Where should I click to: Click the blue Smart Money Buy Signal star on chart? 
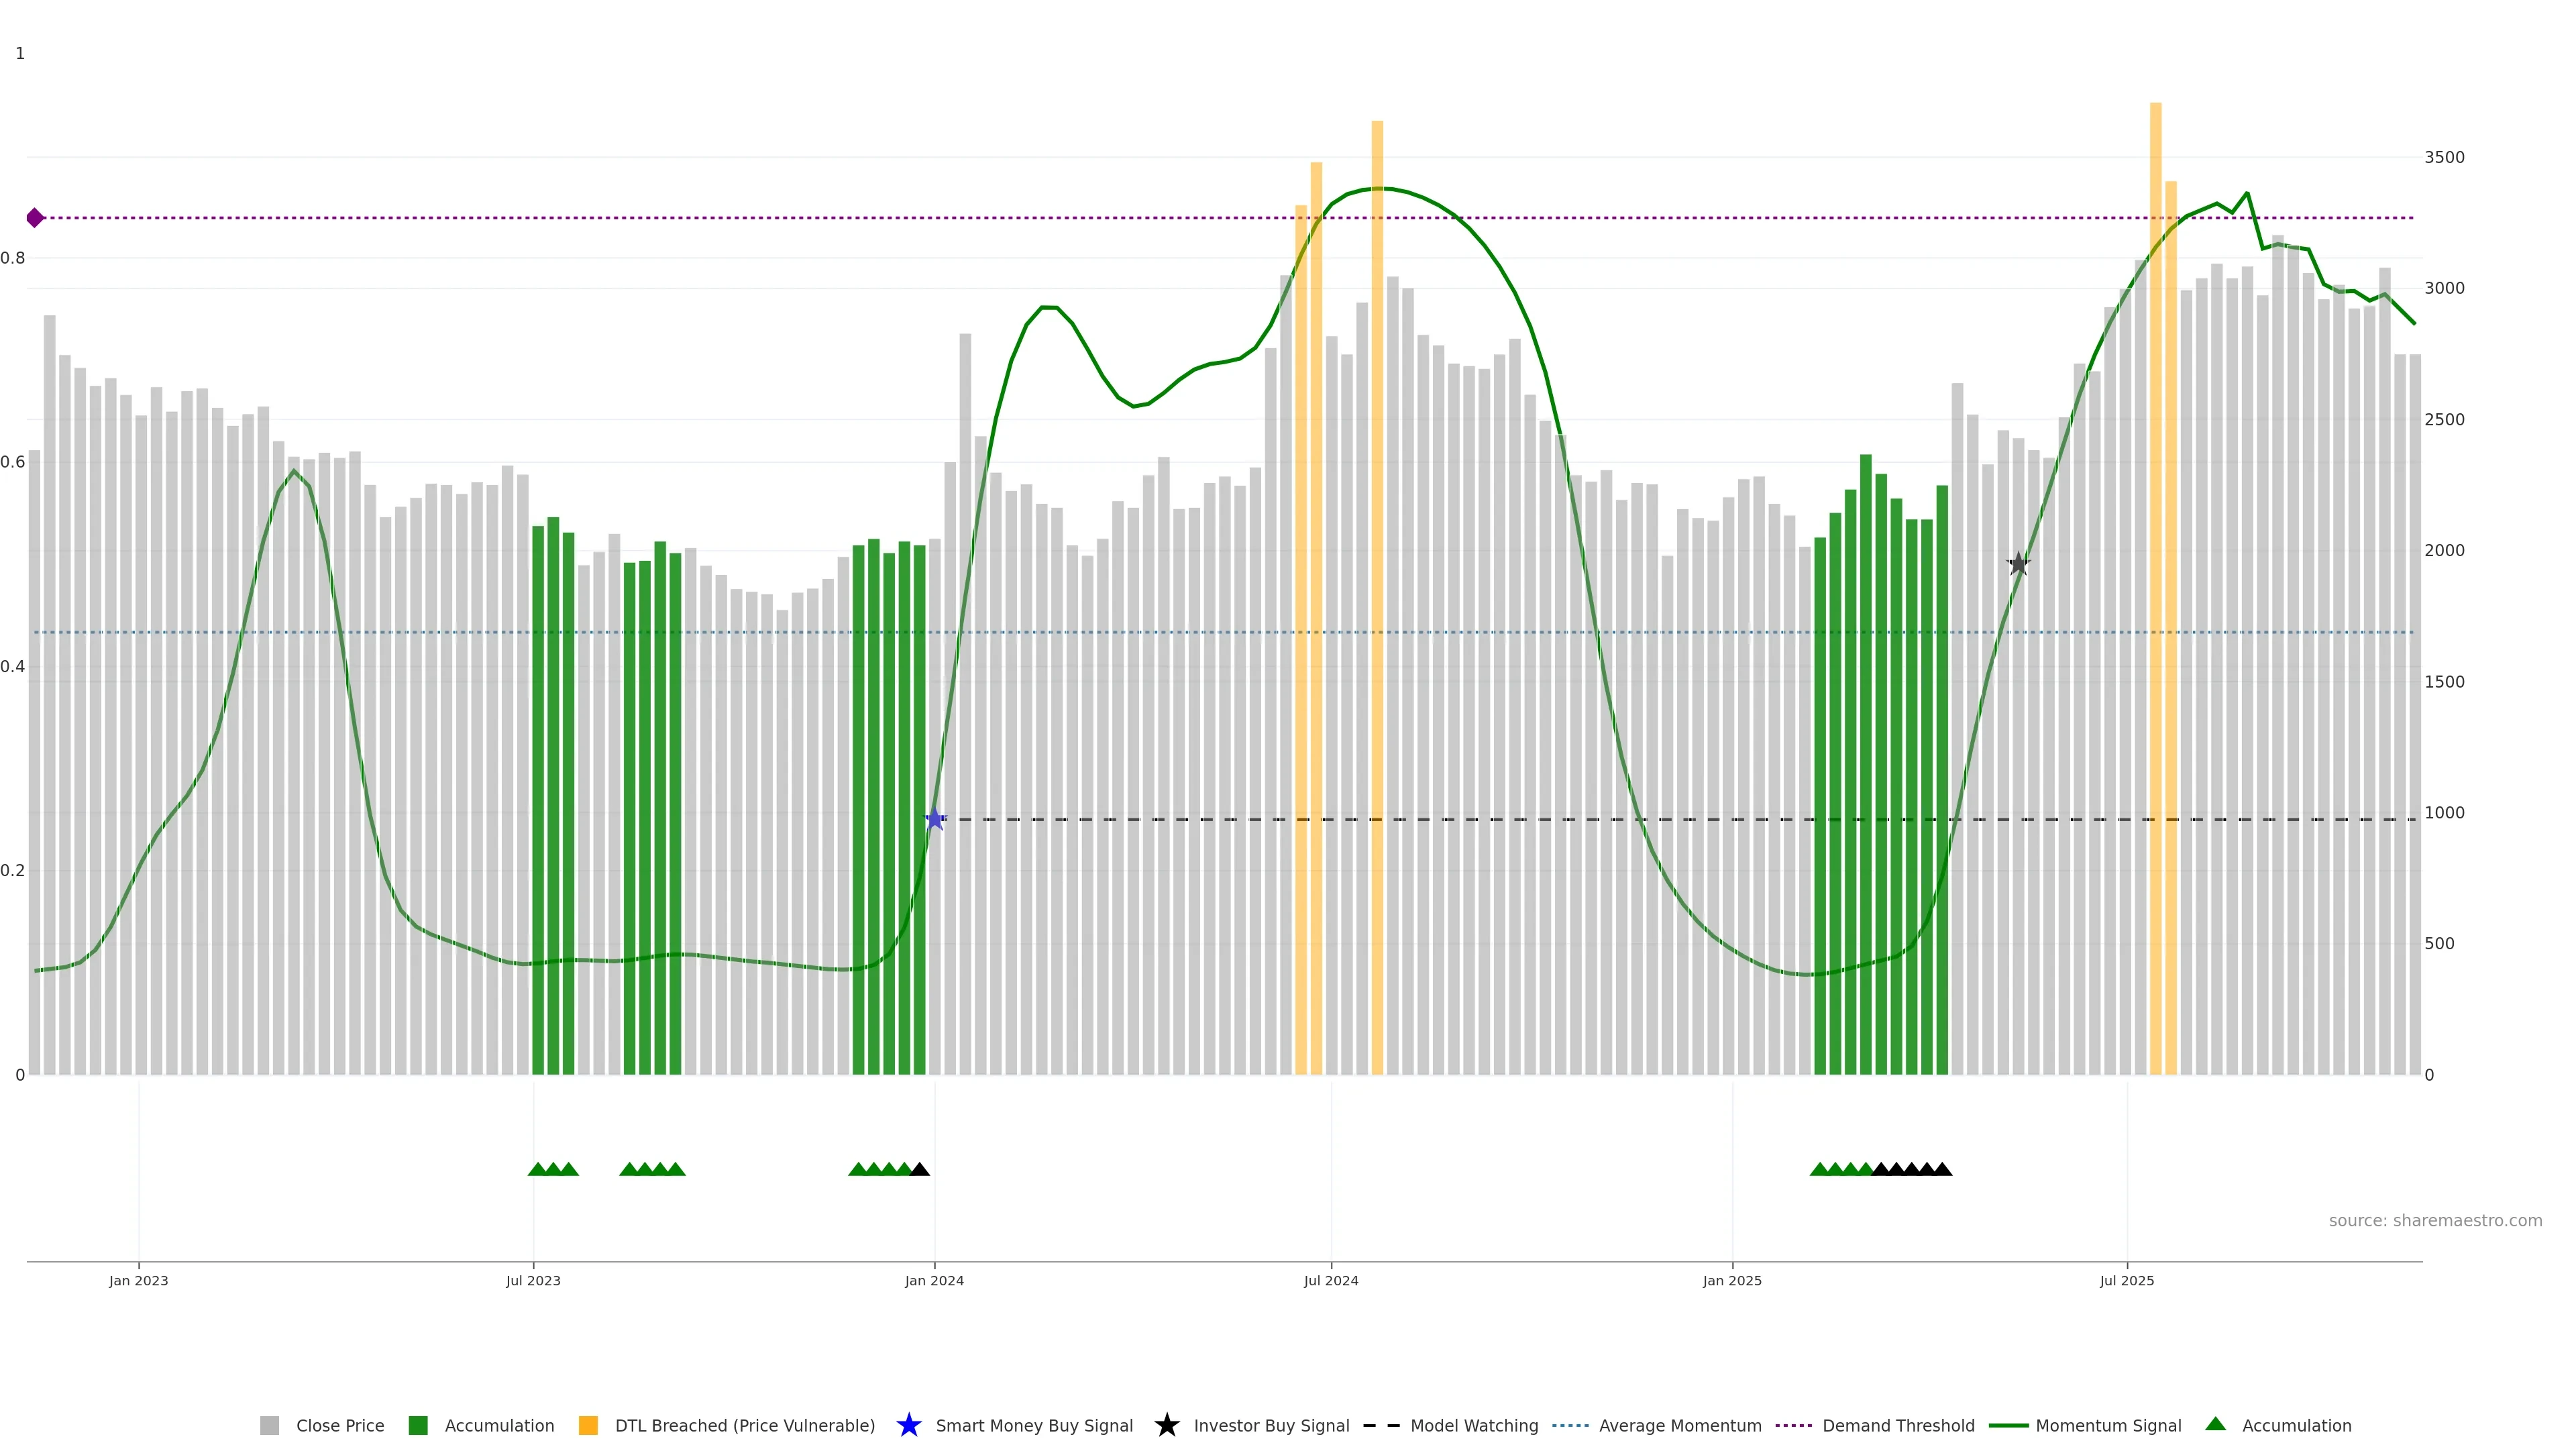(934, 819)
